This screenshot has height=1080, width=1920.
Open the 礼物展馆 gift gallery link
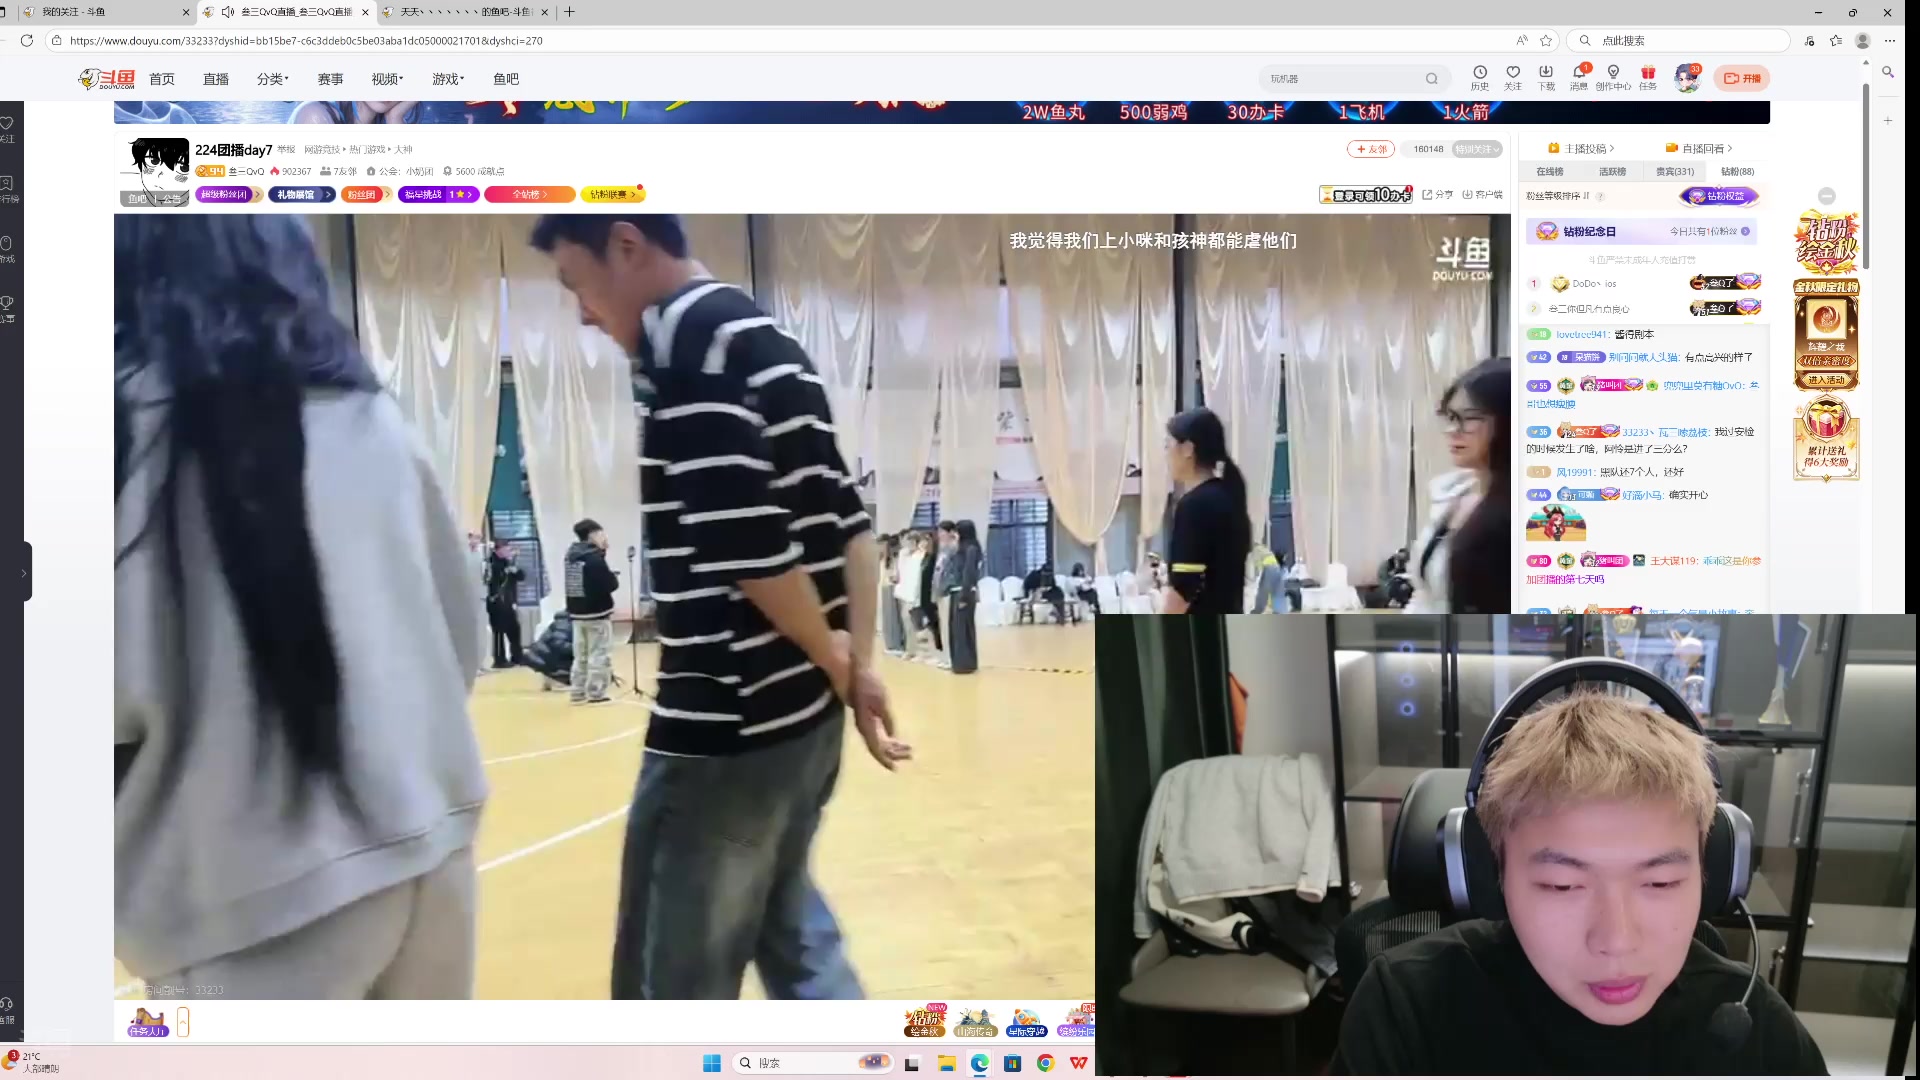point(300,195)
